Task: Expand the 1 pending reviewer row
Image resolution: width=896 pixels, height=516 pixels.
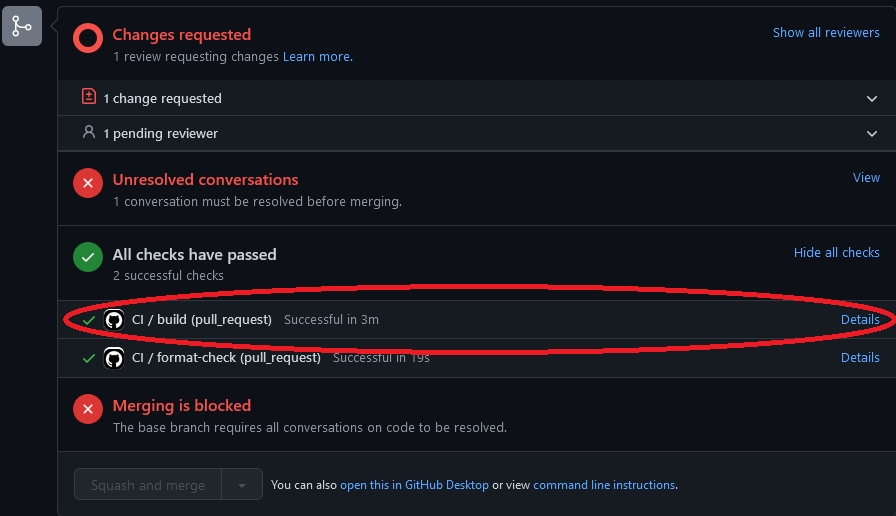Action: tap(873, 134)
